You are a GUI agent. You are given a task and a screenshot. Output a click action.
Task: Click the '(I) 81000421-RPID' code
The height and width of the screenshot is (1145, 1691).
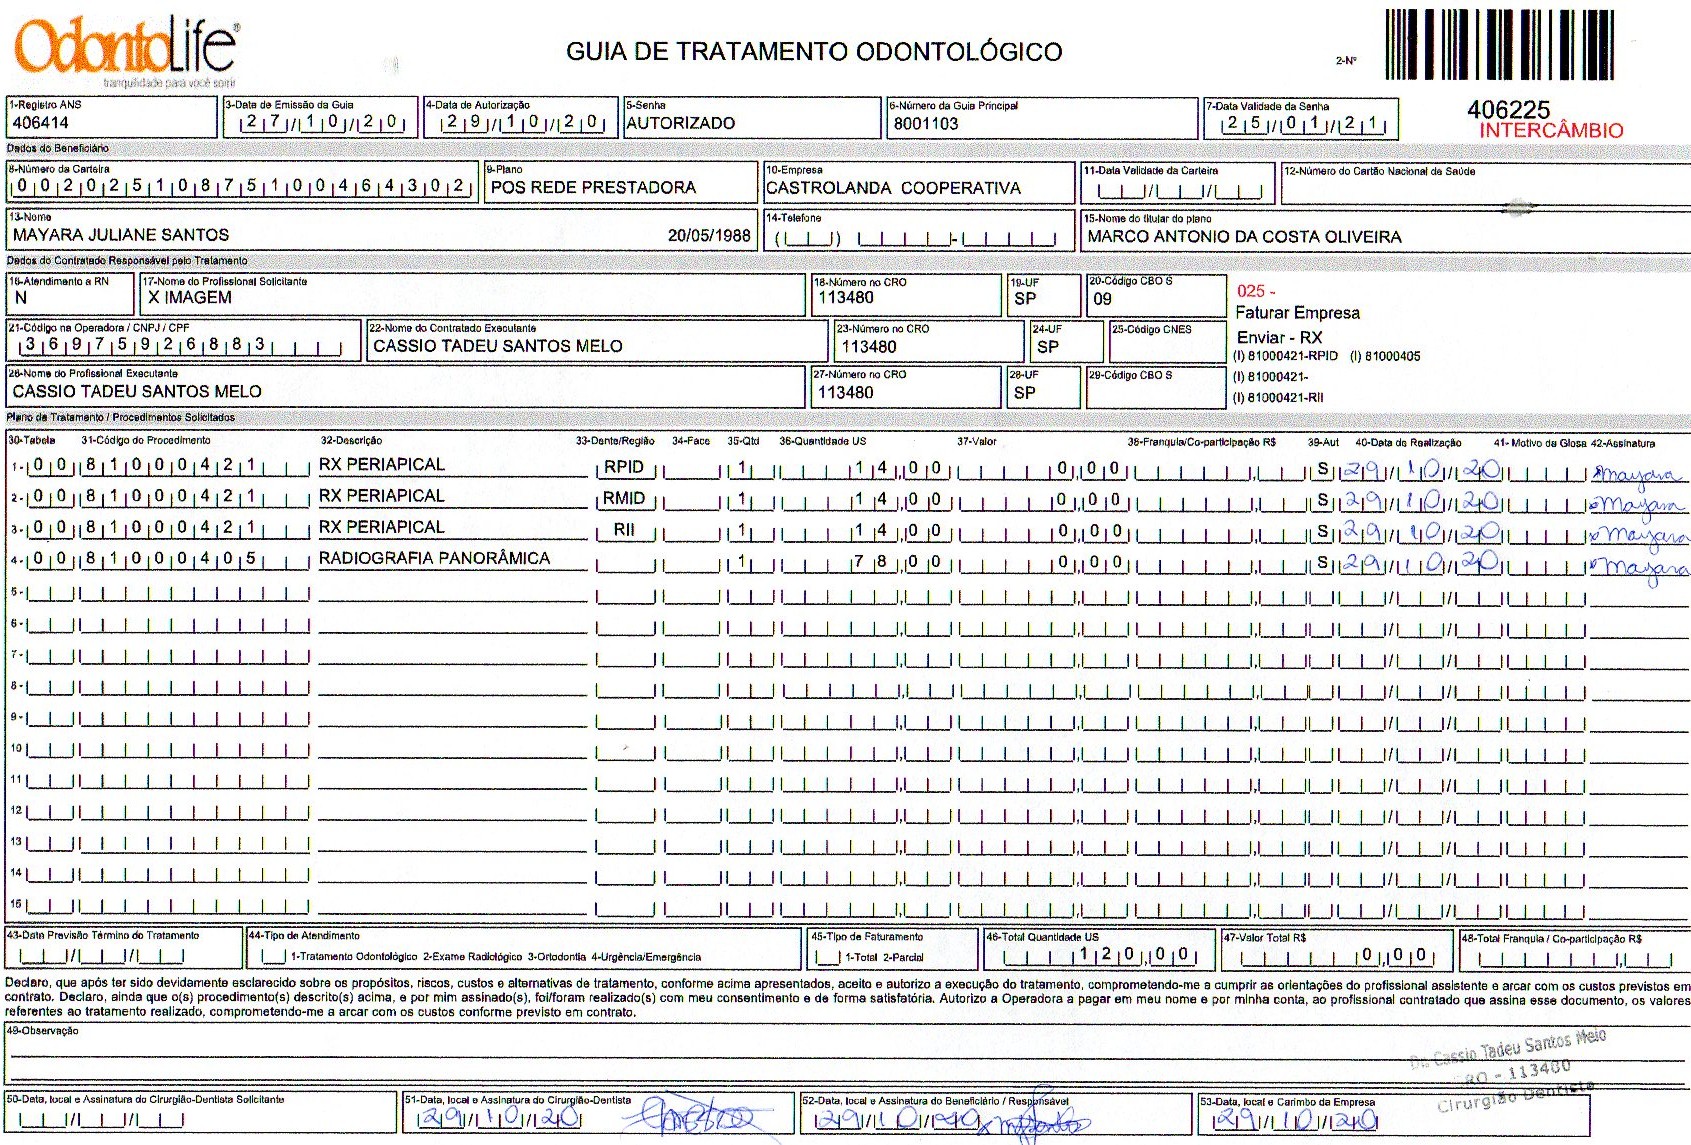[x=1285, y=356]
